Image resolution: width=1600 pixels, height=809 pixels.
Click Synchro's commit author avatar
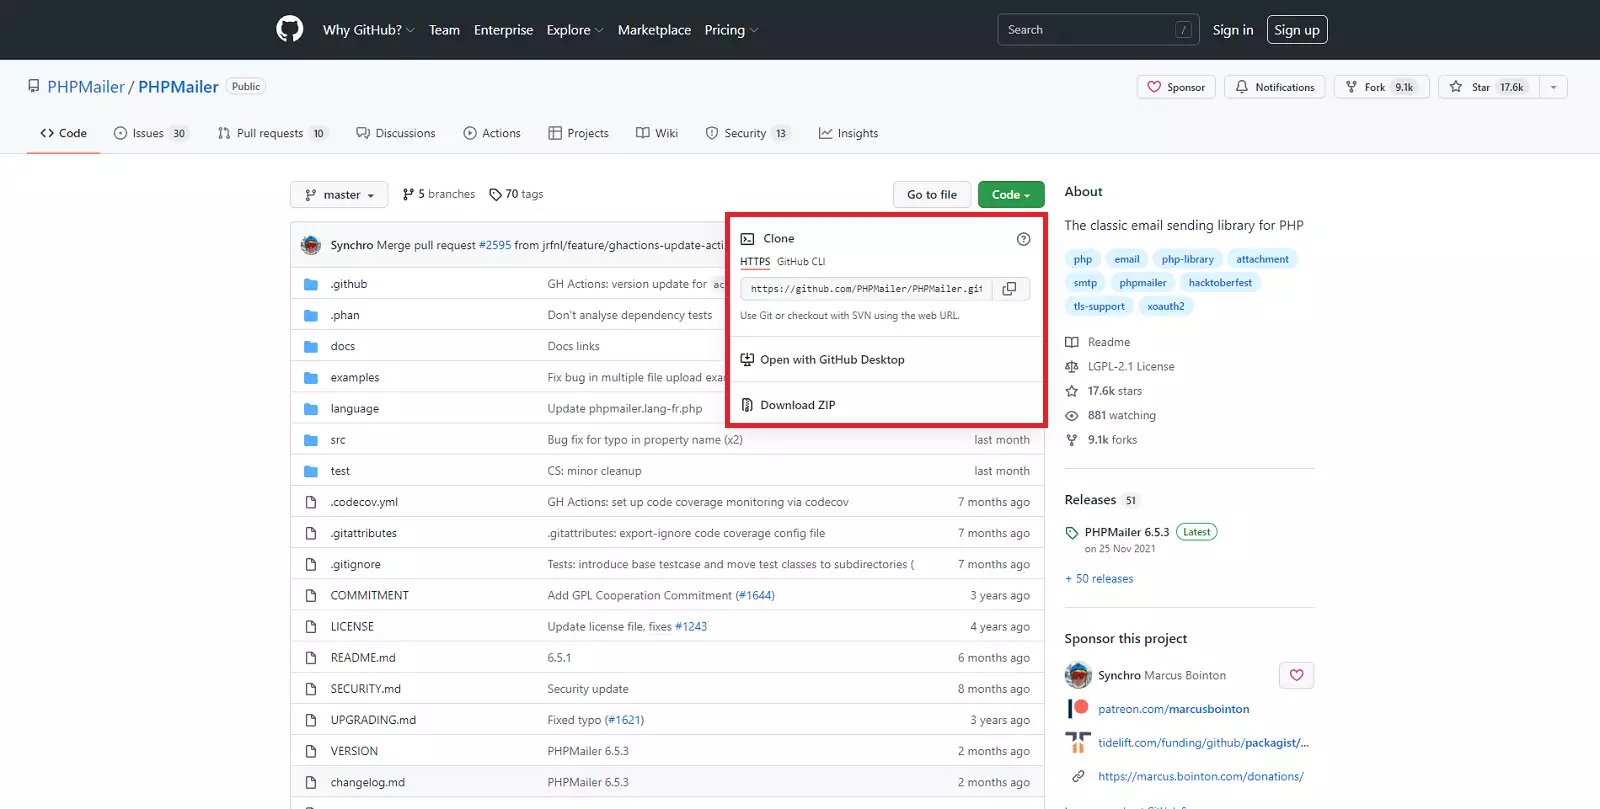click(x=311, y=245)
